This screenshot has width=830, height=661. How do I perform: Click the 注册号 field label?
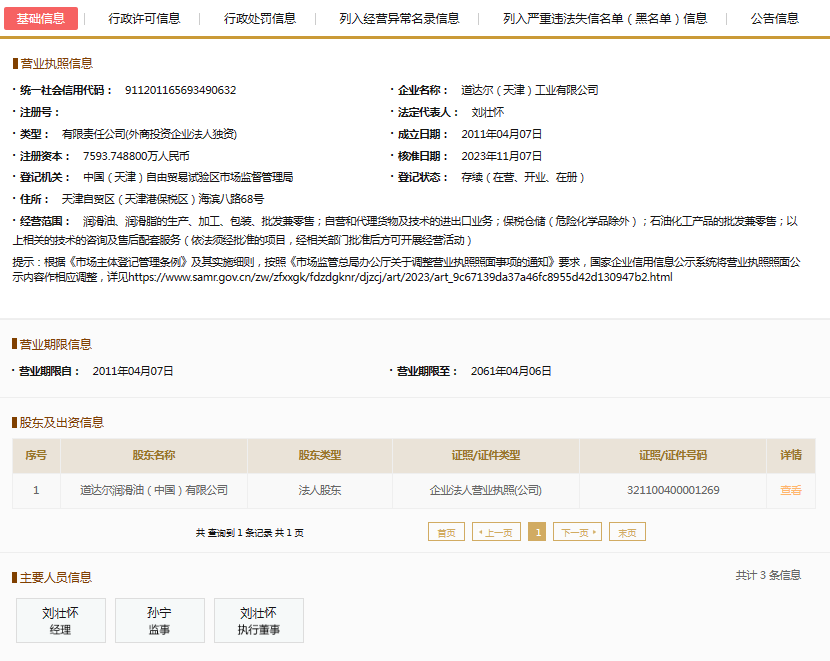pyautogui.click(x=39, y=113)
